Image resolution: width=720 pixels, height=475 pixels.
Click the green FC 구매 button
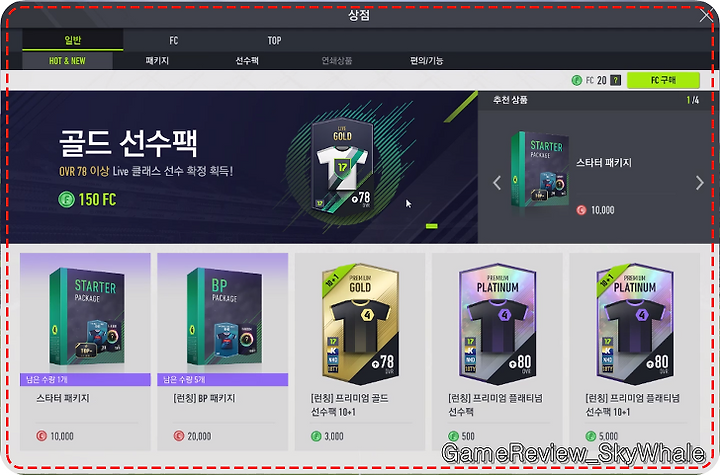pos(663,80)
